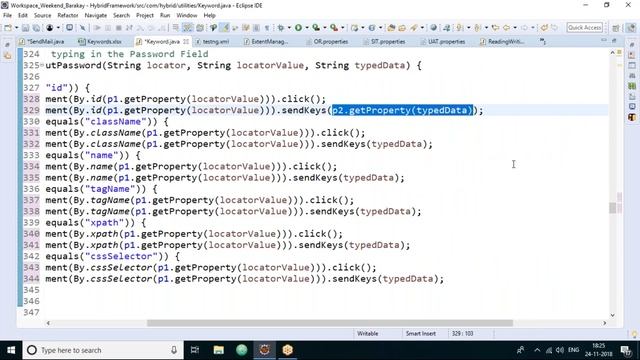
Task: Click the Previous Annotation icon
Action: 477,28
